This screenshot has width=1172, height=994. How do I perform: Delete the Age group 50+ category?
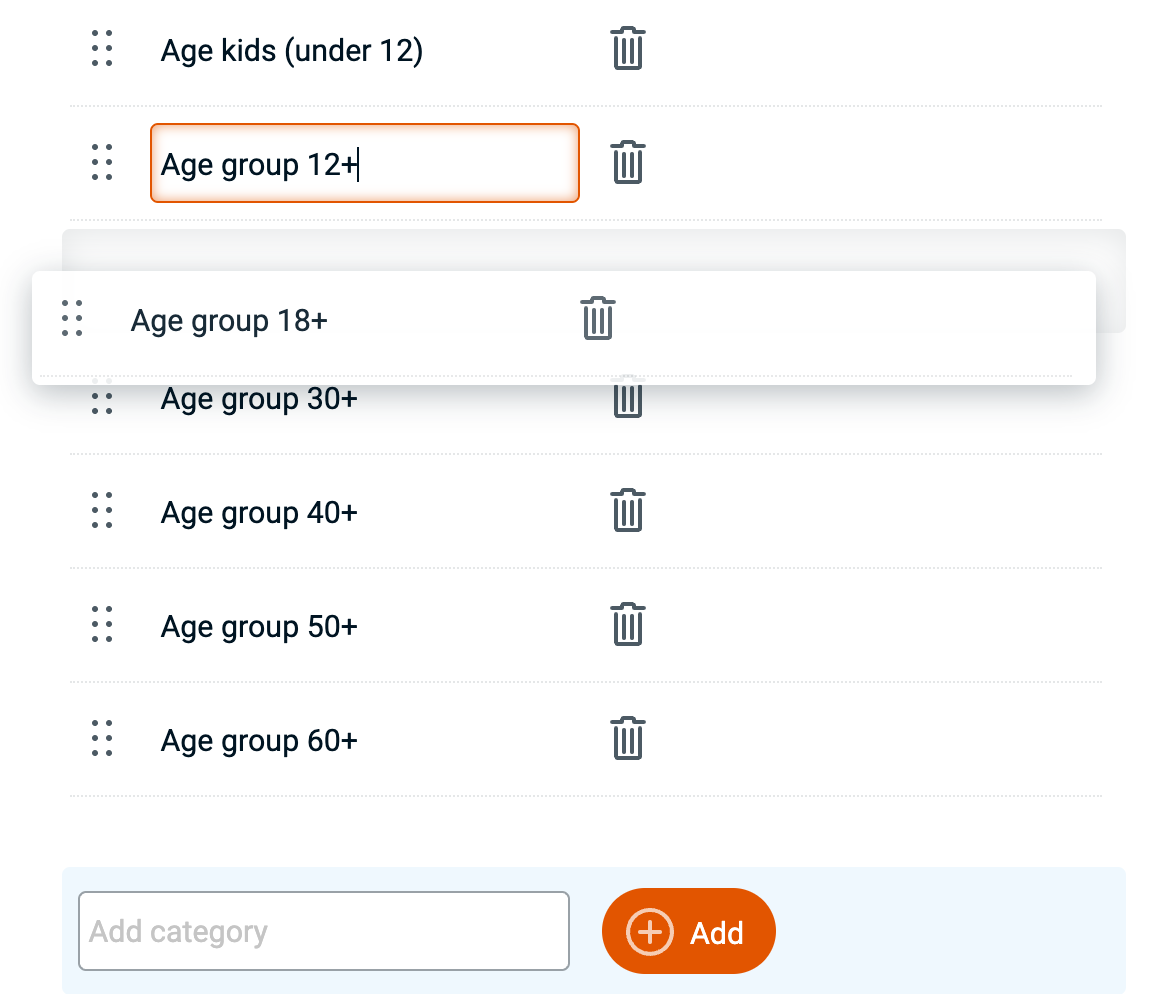click(627, 625)
